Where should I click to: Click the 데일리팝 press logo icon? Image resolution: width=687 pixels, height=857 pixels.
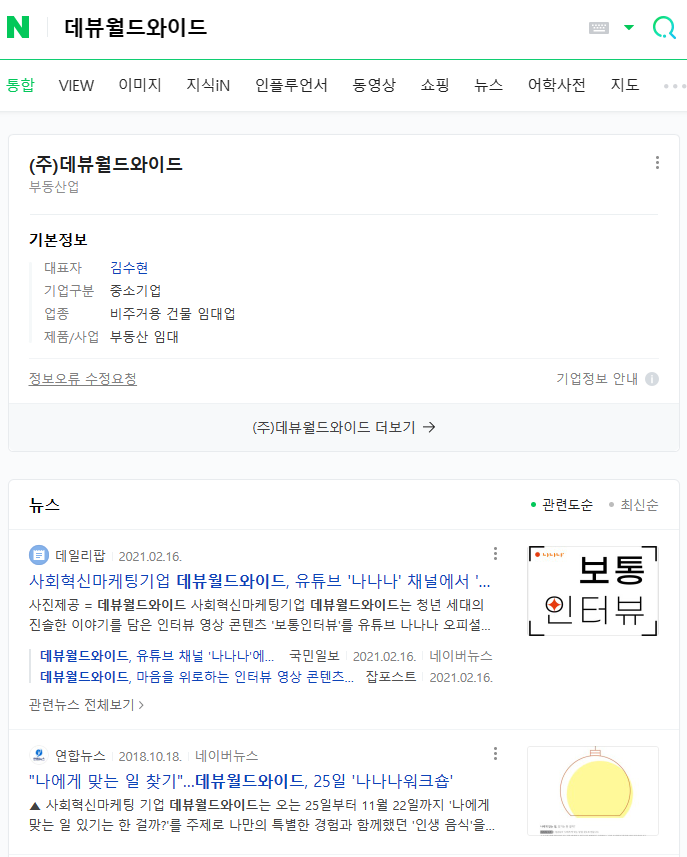[39, 555]
